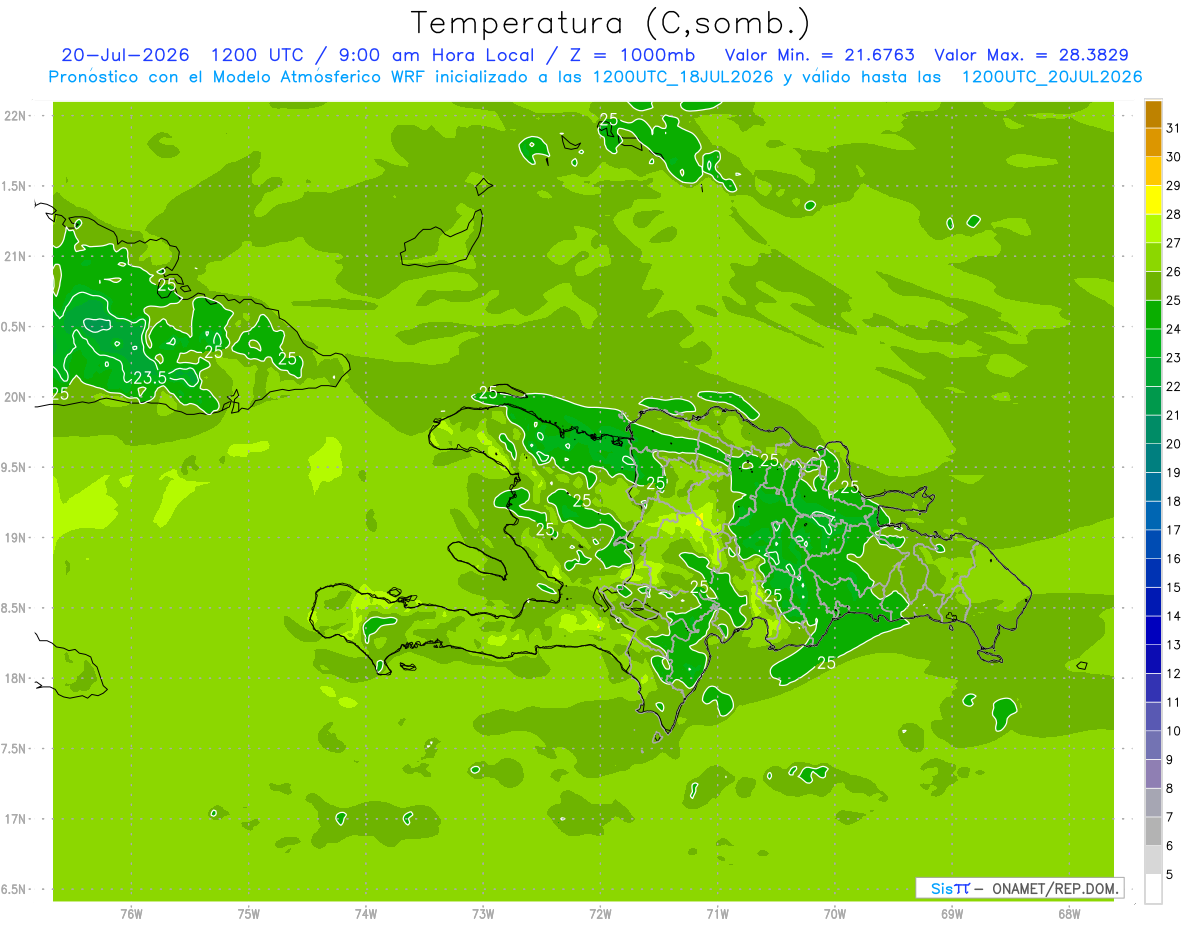Image resolution: width=1200 pixels, height=927 pixels.
Task: Click the '73W' longitude axis label
Action: click(483, 914)
